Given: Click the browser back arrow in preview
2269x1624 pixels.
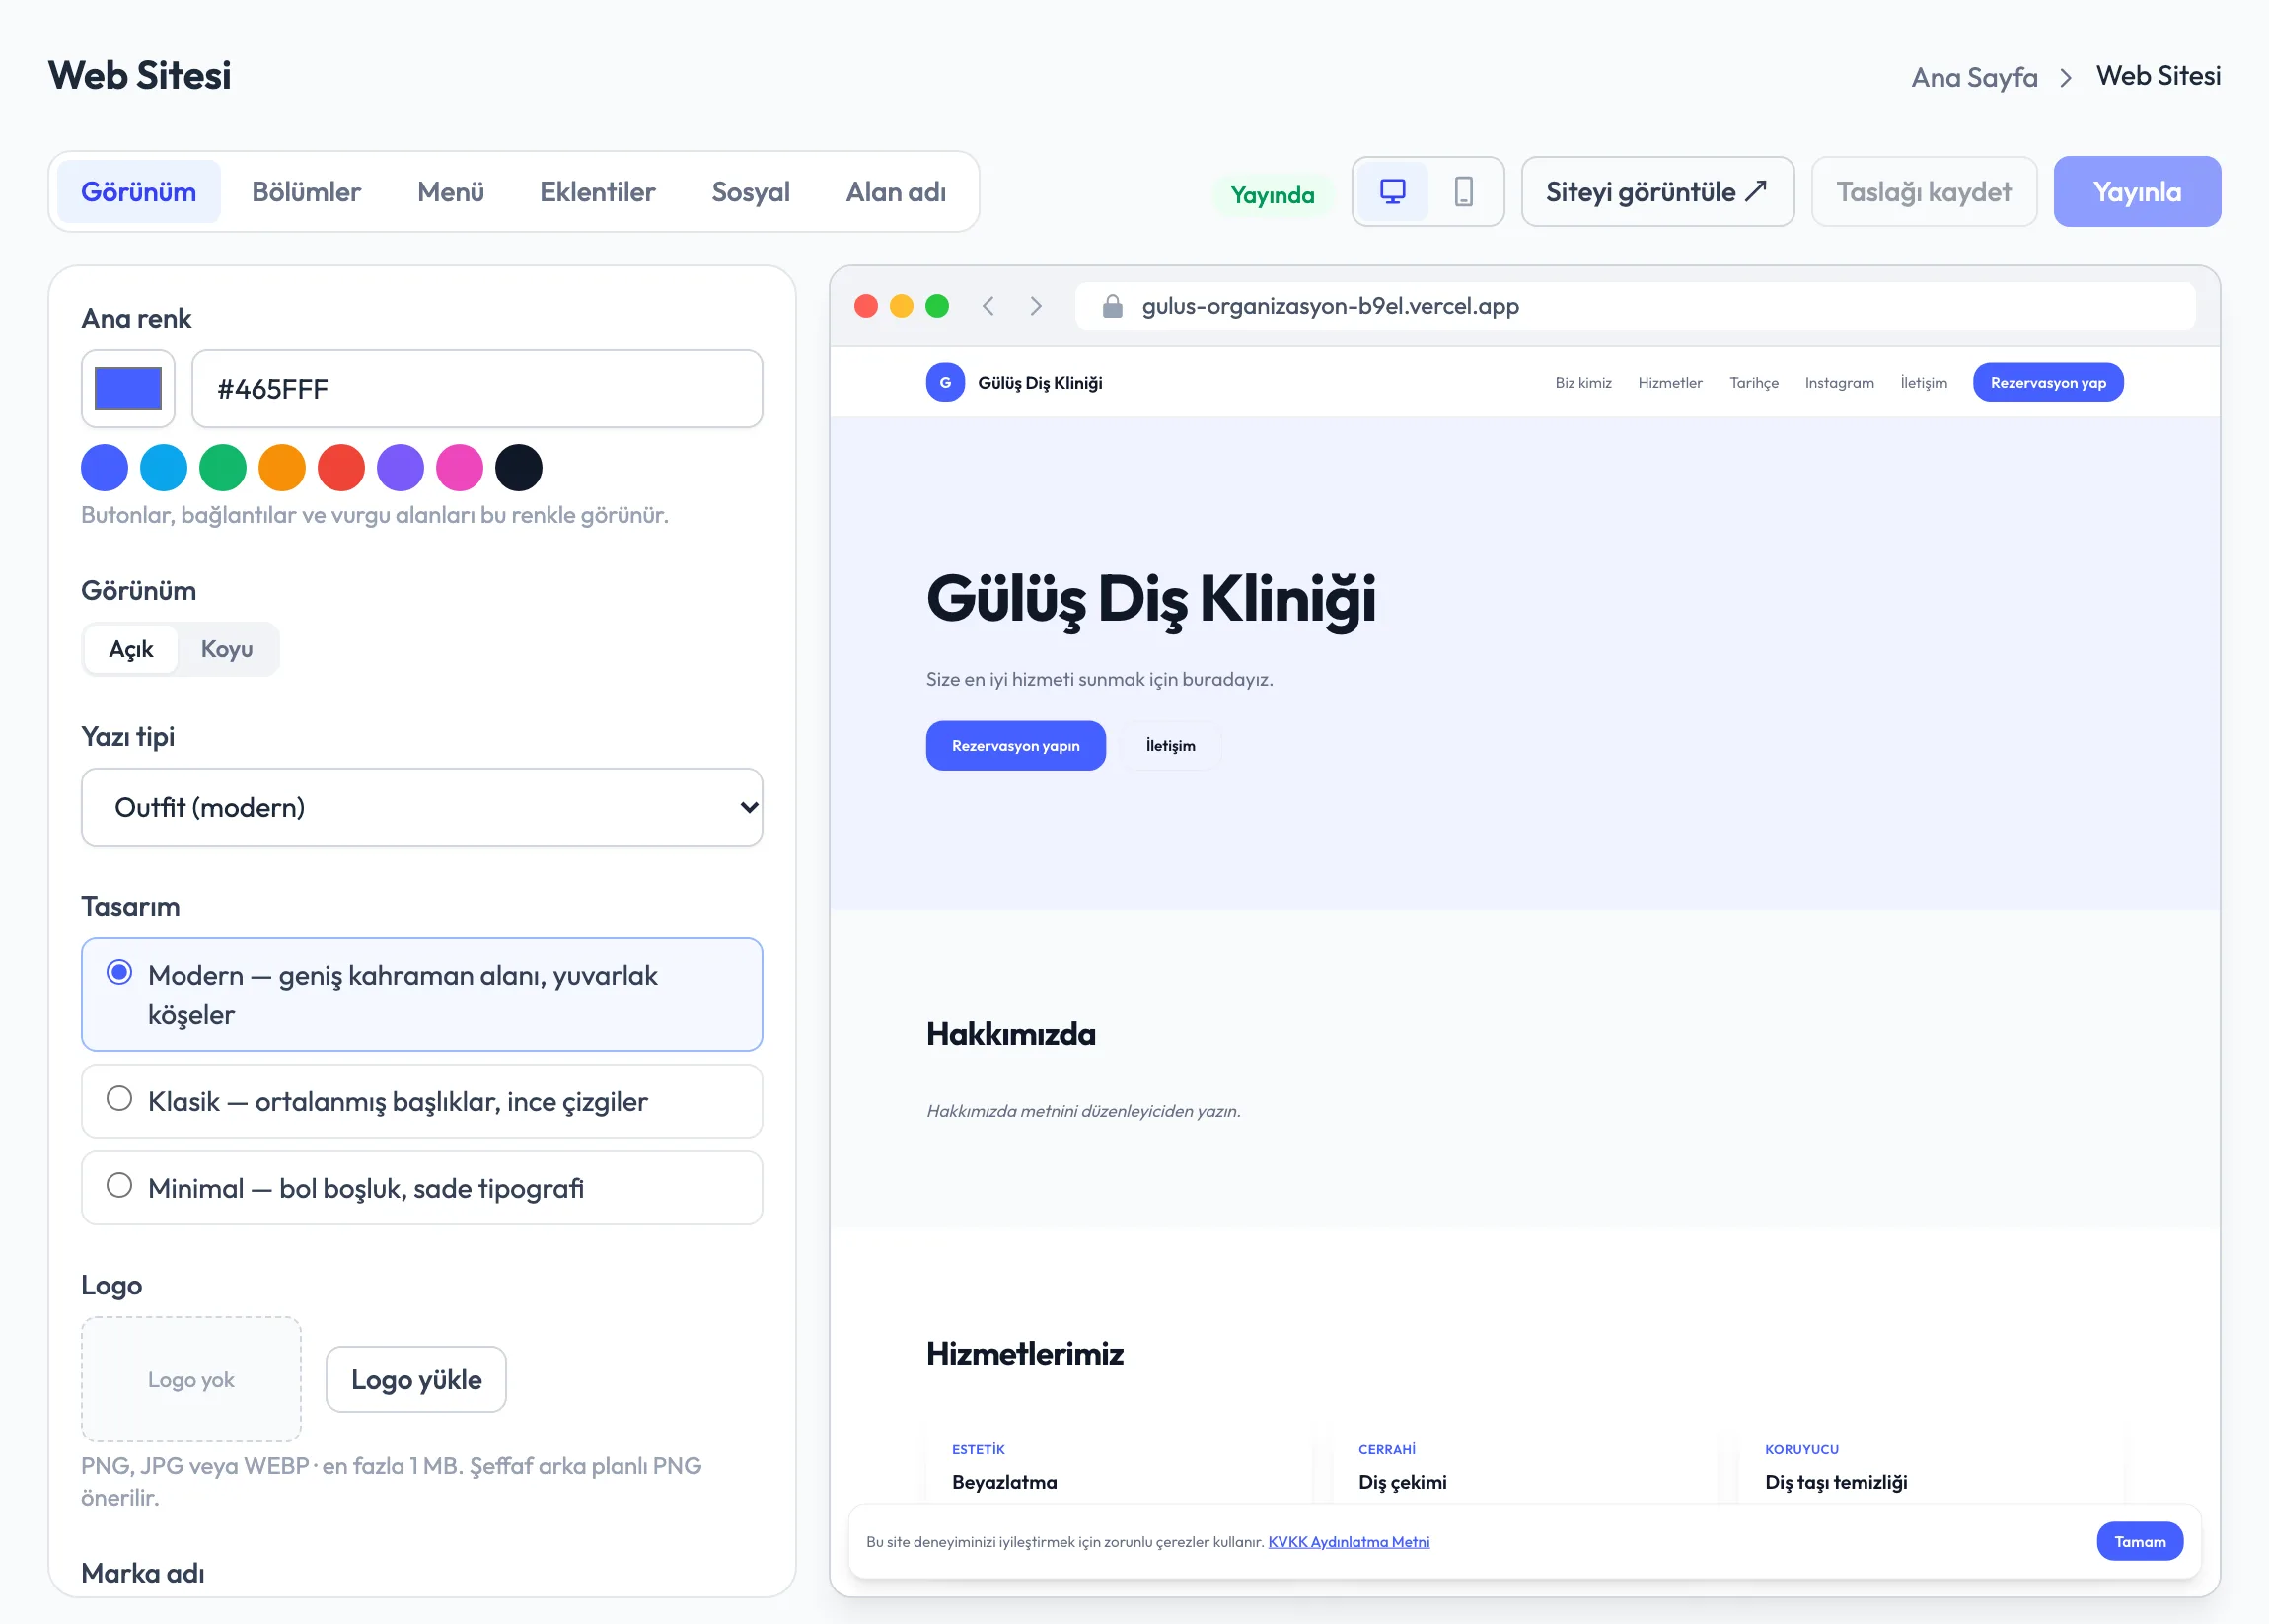Looking at the screenshot, I should (988, 306).
